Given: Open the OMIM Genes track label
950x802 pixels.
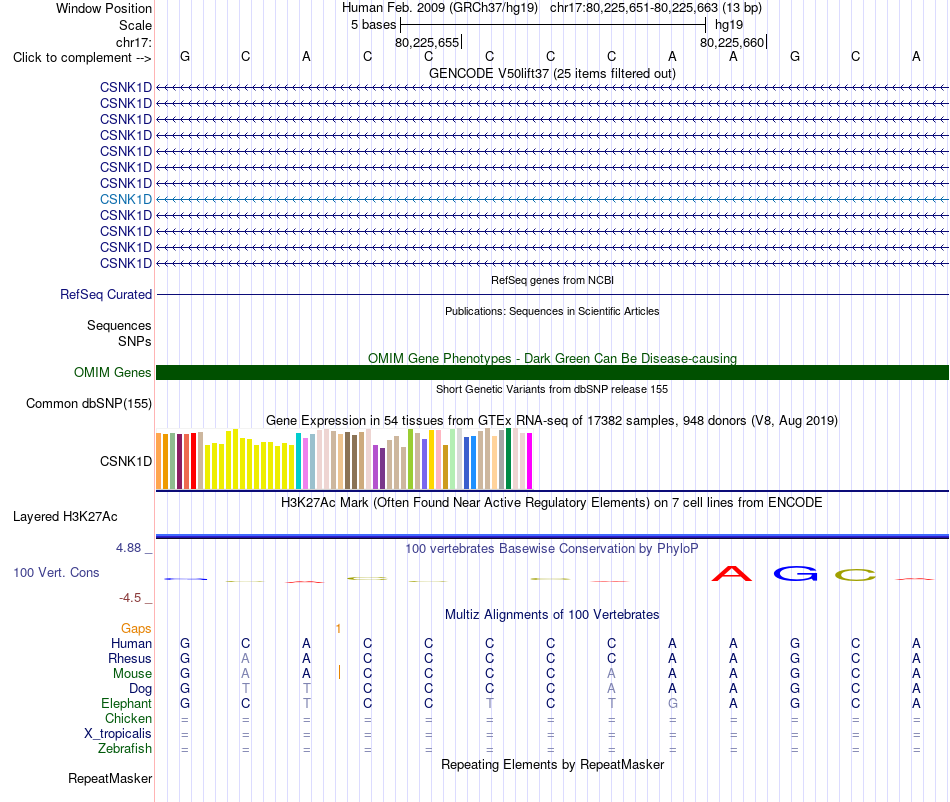Looking at the screenshot, I should tap(113, 373).
